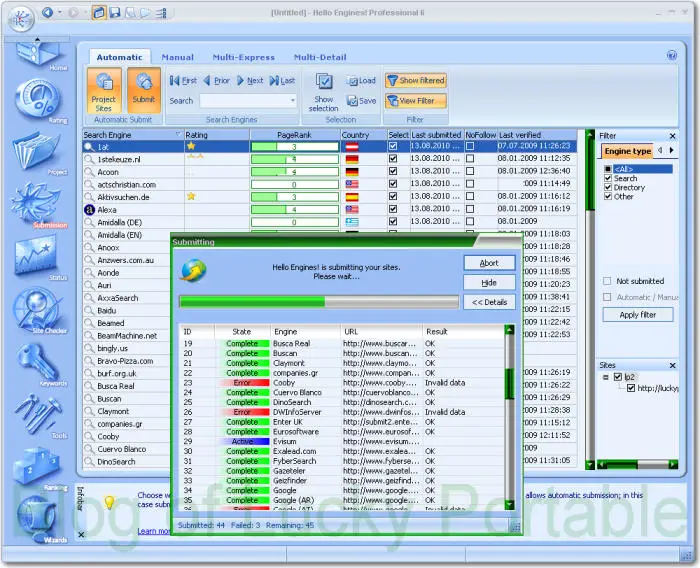Screen dimensions: 700x568
Task: Click the Project Sites button
Action: [104, 91]
